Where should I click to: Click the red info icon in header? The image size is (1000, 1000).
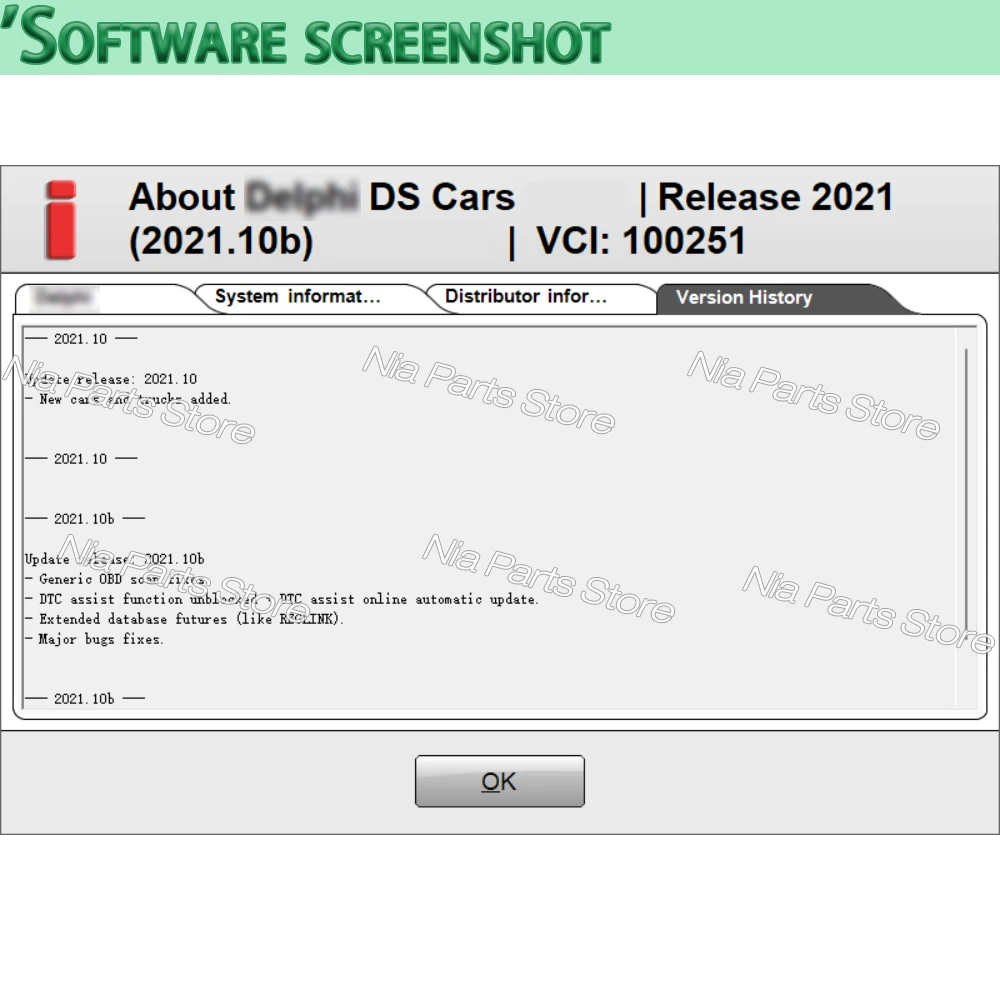(x=61, y=220)
